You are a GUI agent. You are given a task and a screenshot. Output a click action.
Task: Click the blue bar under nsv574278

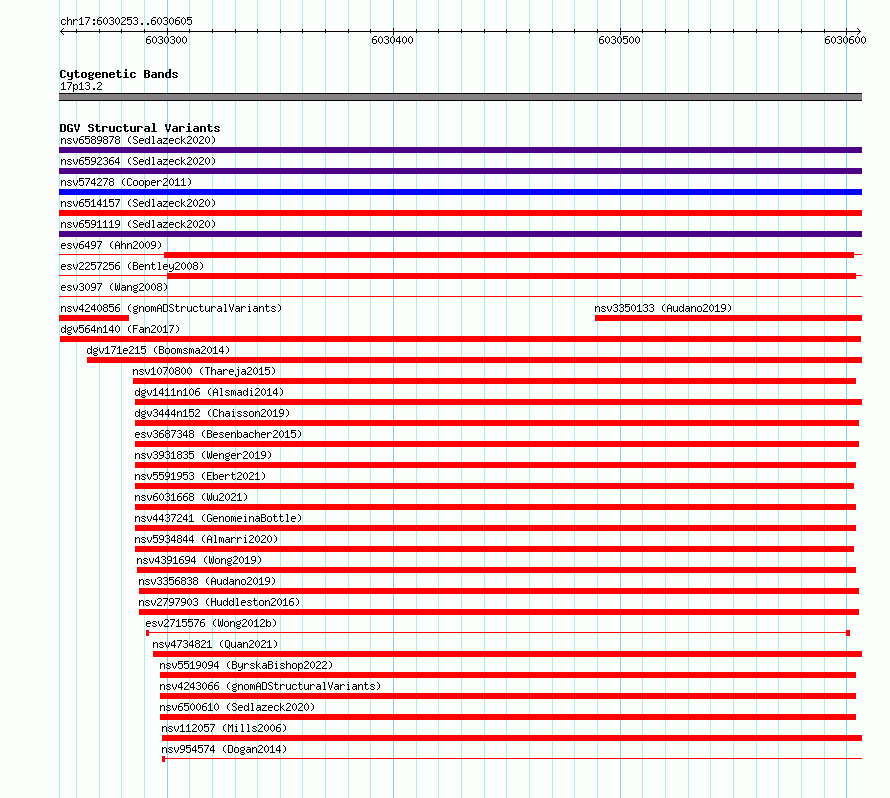click(x=460, y=192)
